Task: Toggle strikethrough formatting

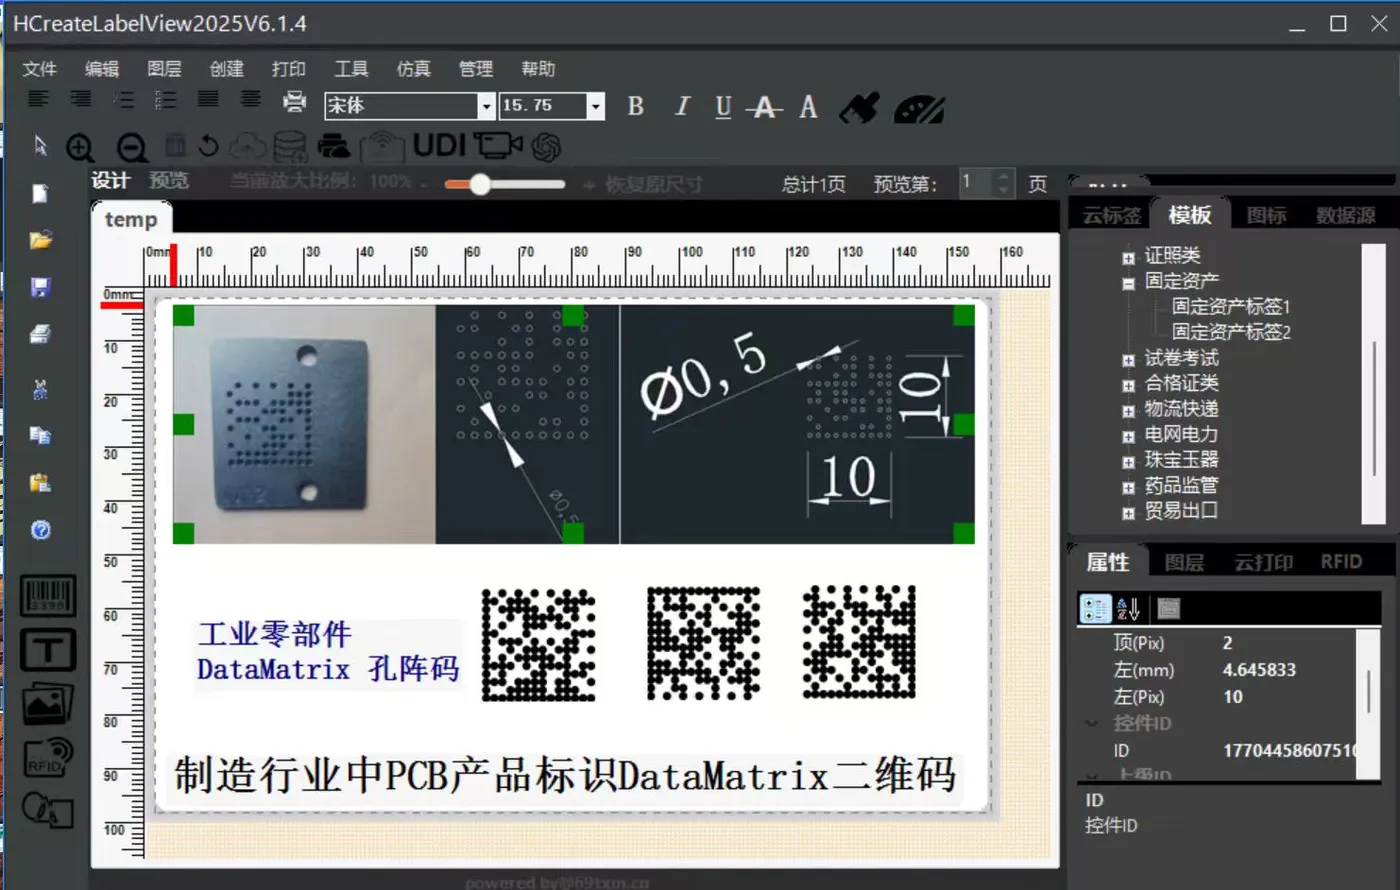Action: [x=765, y=107]
